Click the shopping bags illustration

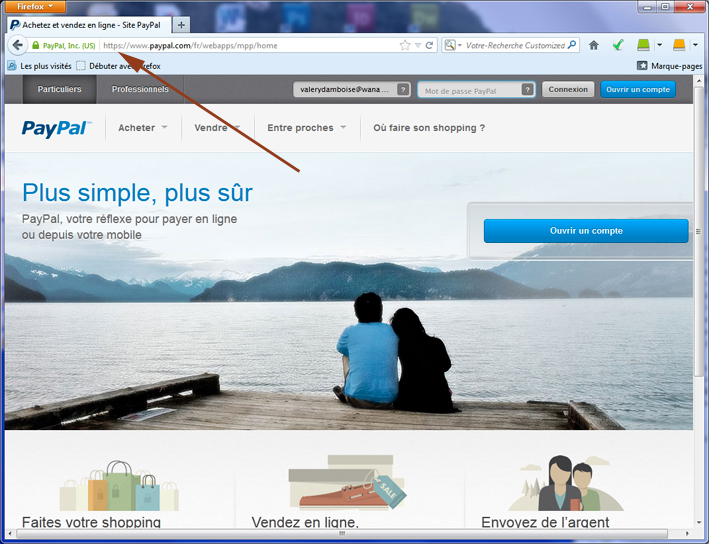[119, 486]
